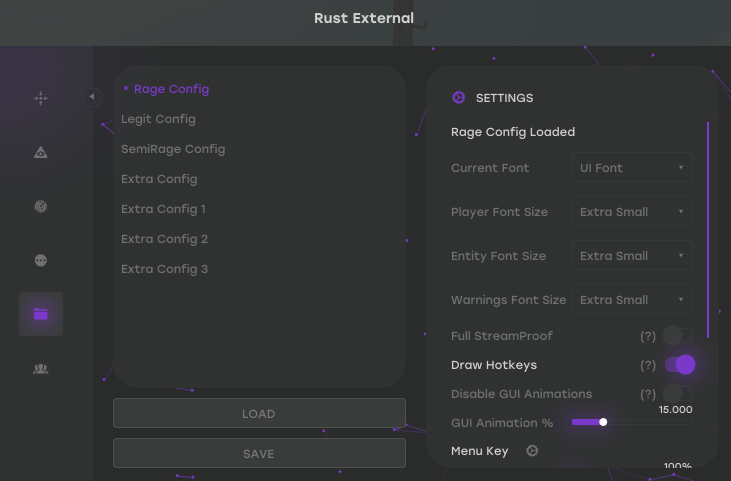Select Legit Config from the list
Image resolution: width=731 pixels, height=481 pixels.
tap(158, 119)
